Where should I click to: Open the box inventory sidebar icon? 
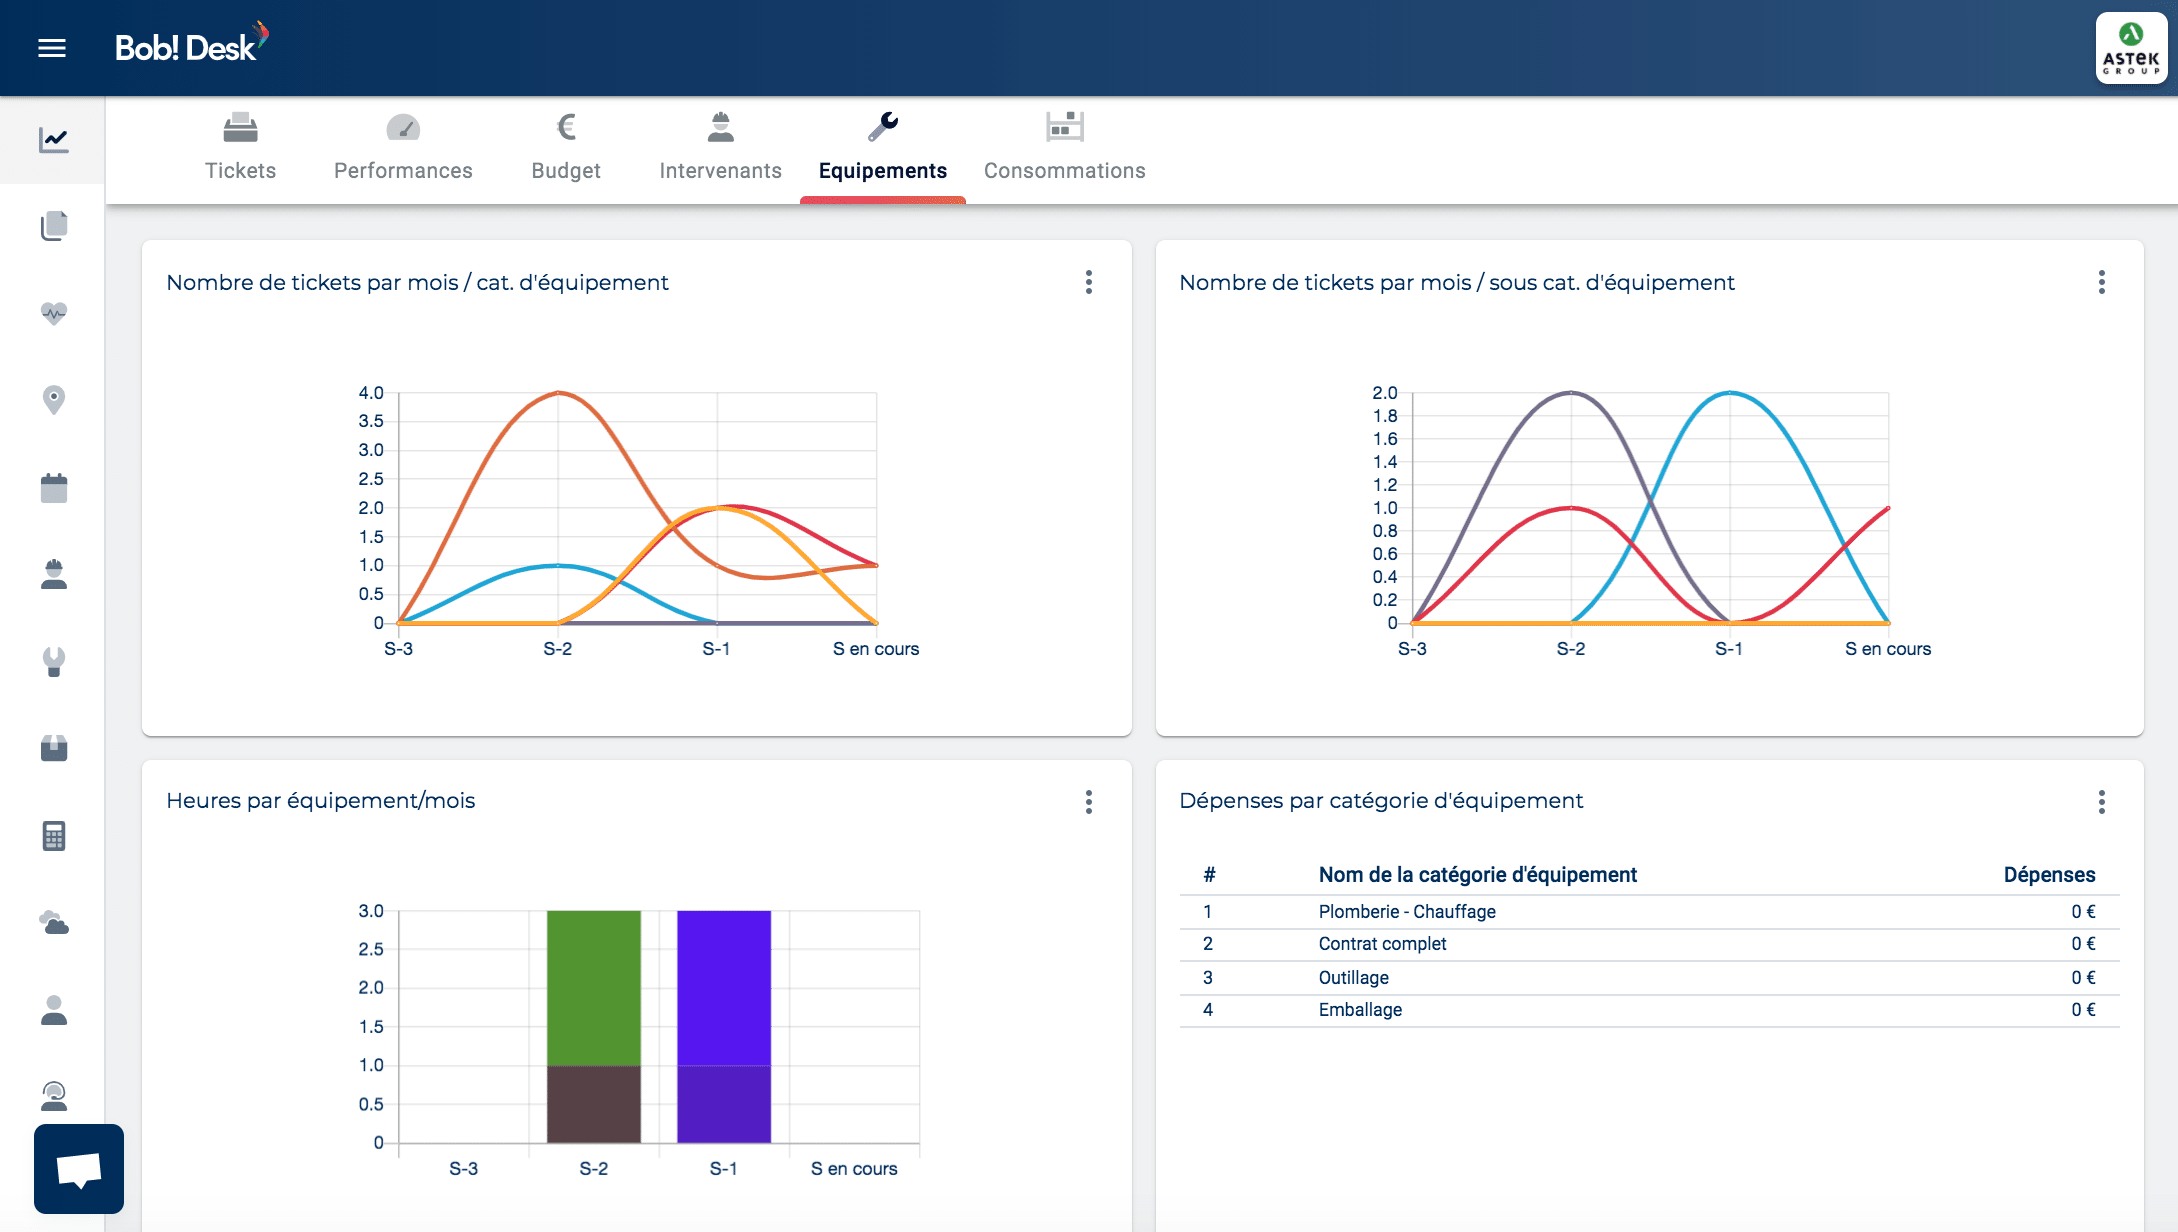point(54,748)
